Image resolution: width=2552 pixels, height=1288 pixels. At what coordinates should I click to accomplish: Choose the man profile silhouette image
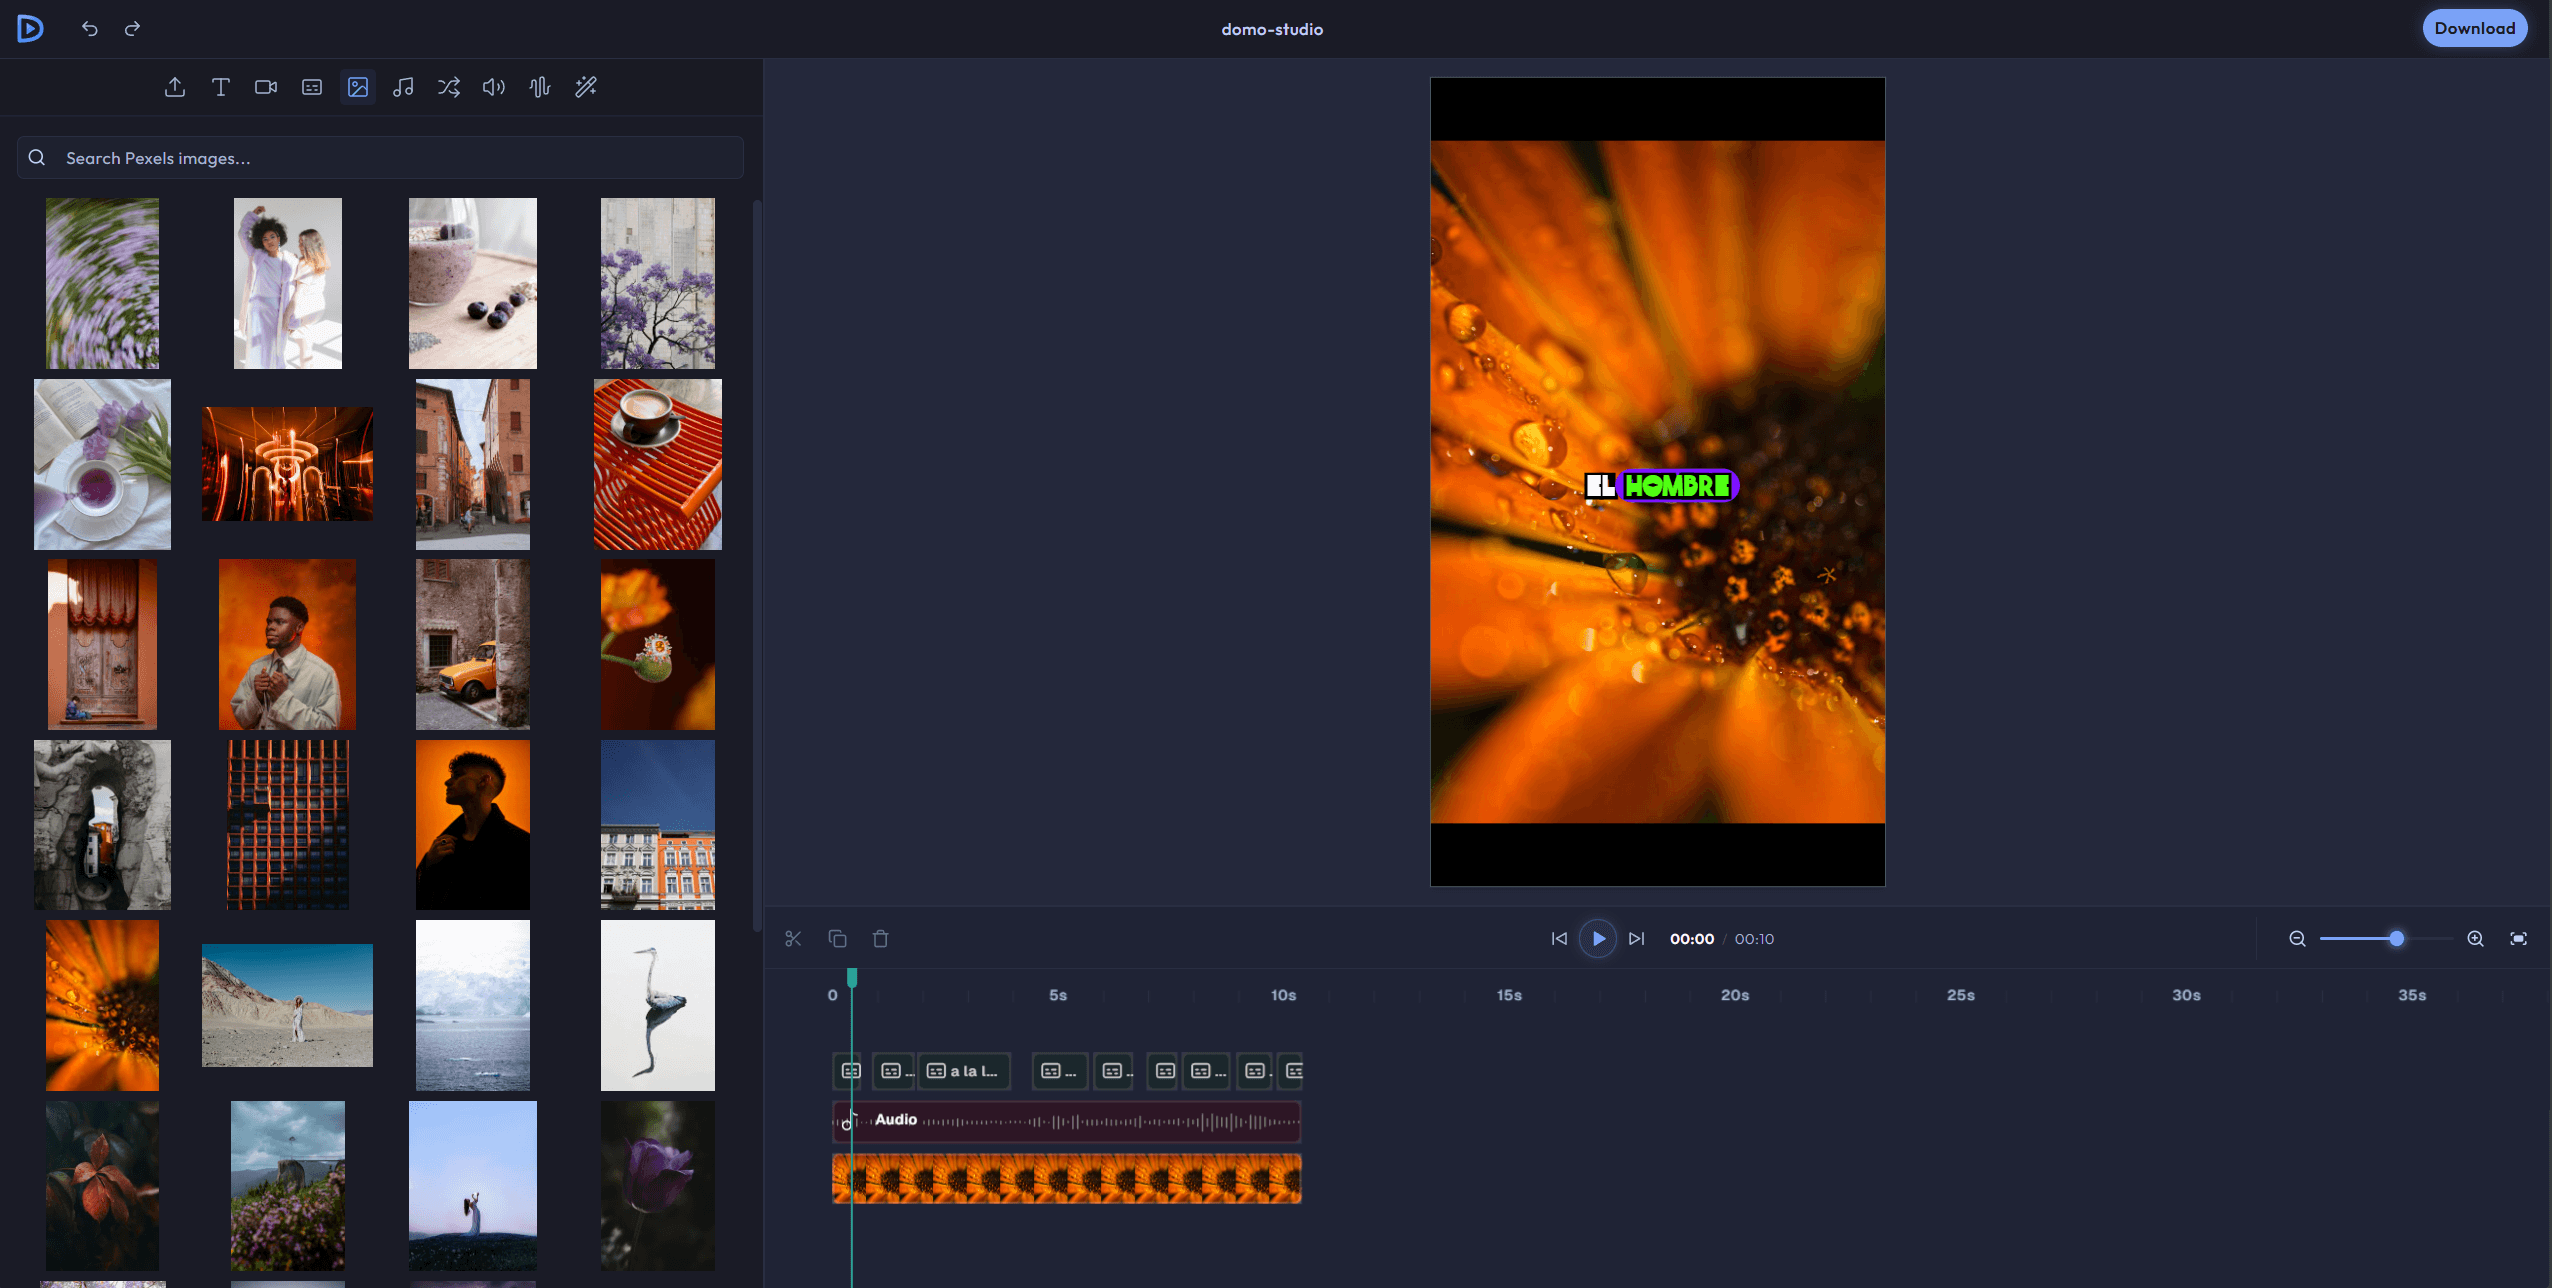click(x=473, y=825)
